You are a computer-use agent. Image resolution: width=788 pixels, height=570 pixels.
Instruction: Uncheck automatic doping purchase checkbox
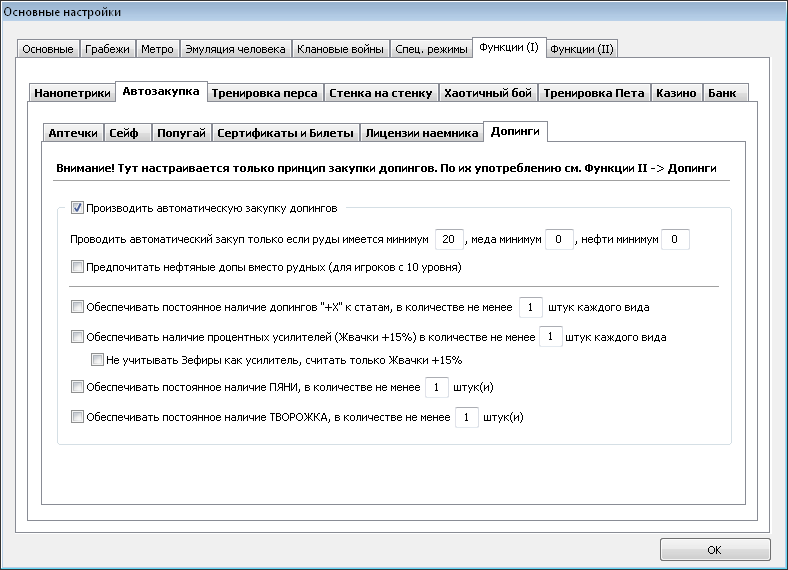(77, 208)
